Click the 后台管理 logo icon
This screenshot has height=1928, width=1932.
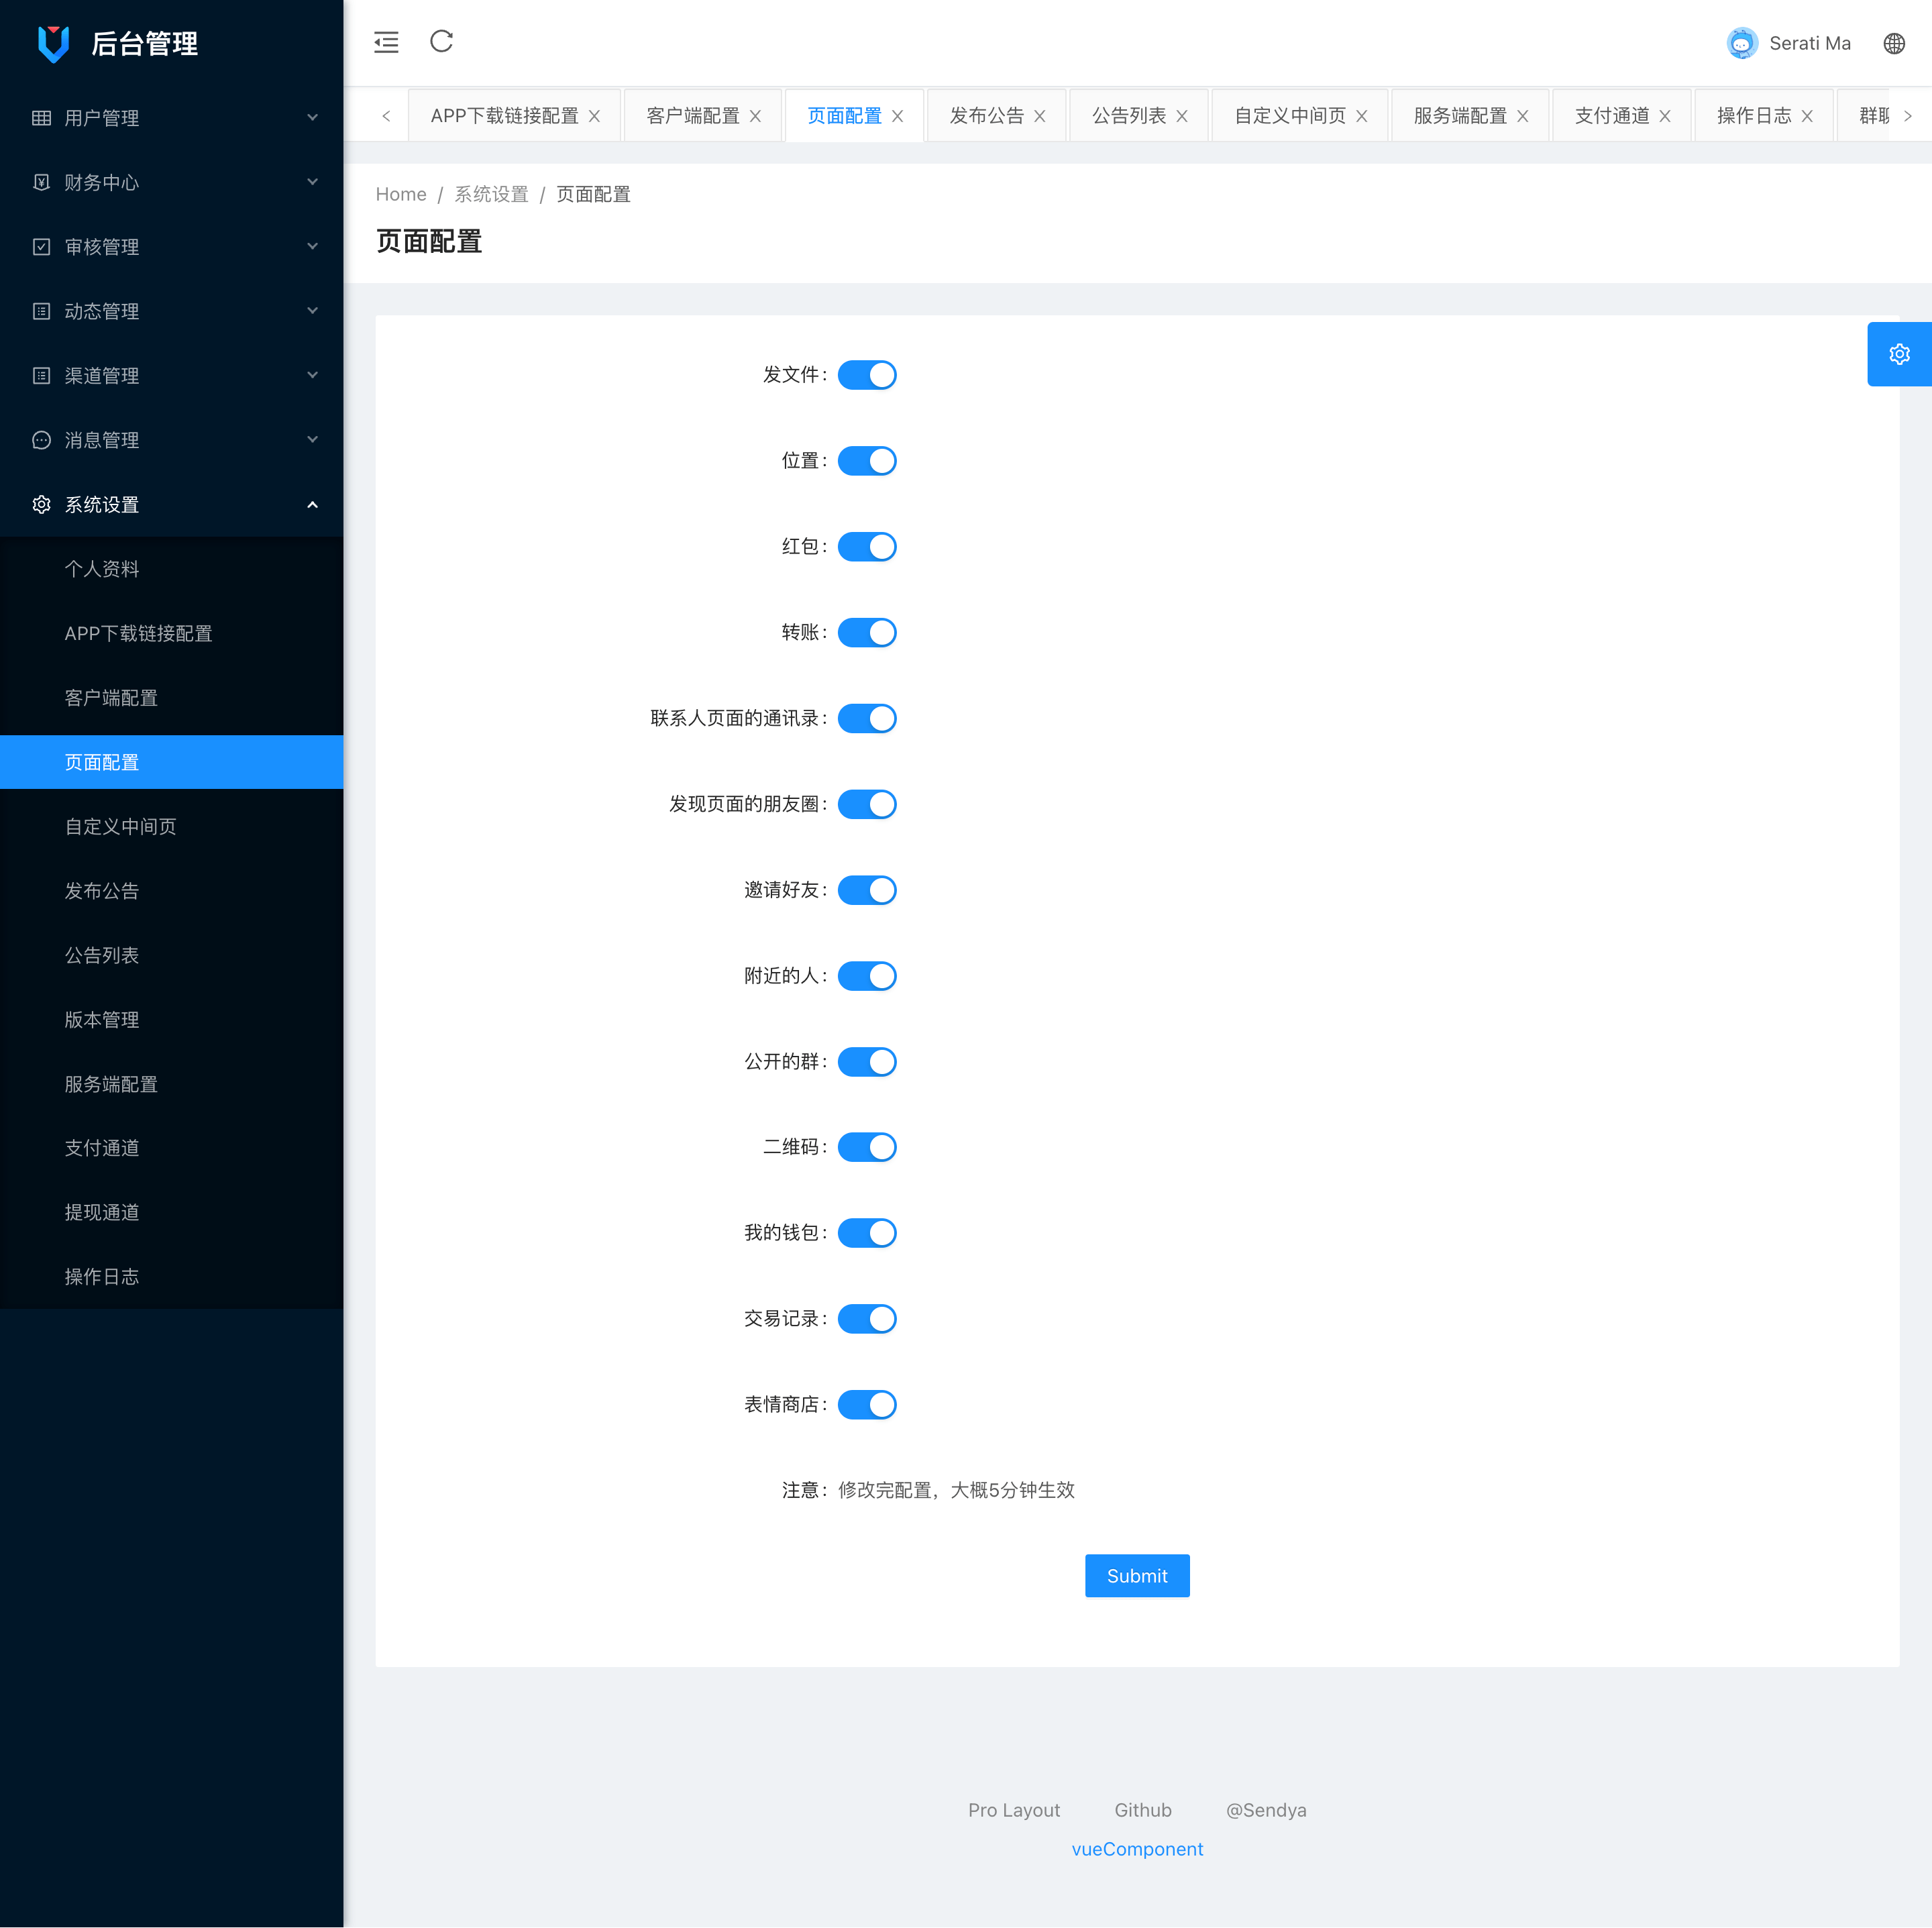[53, 43]
